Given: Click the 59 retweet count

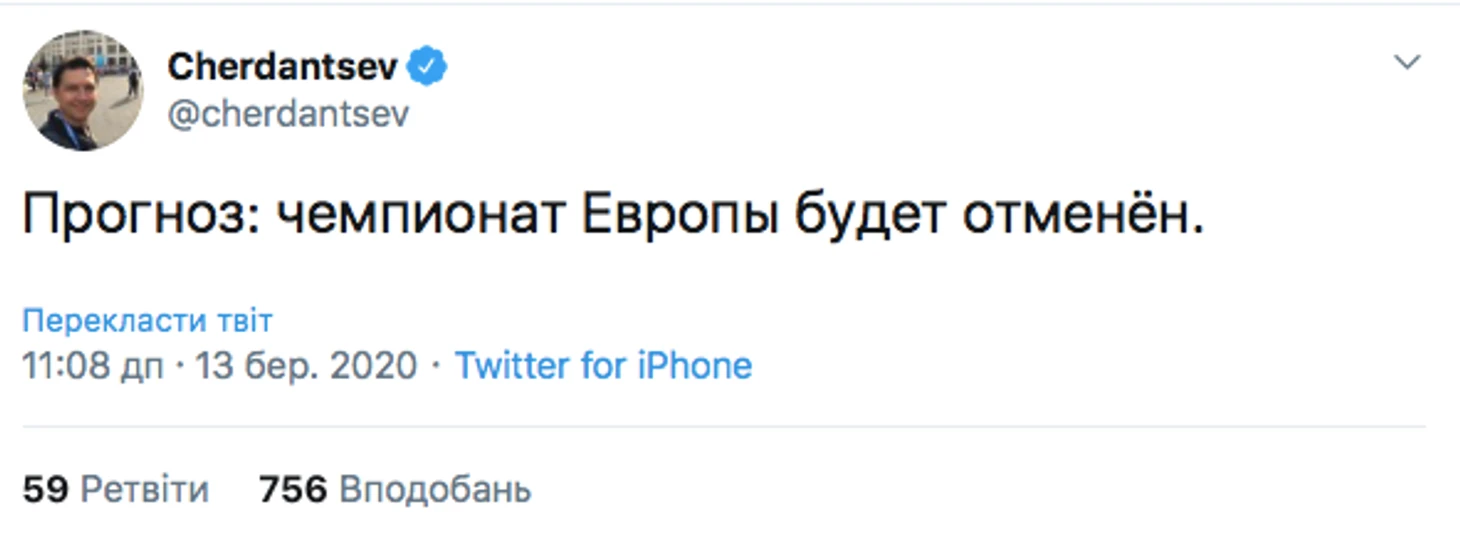Looking at the screenshot, I should pyautogui.click(x=44, y=490).
